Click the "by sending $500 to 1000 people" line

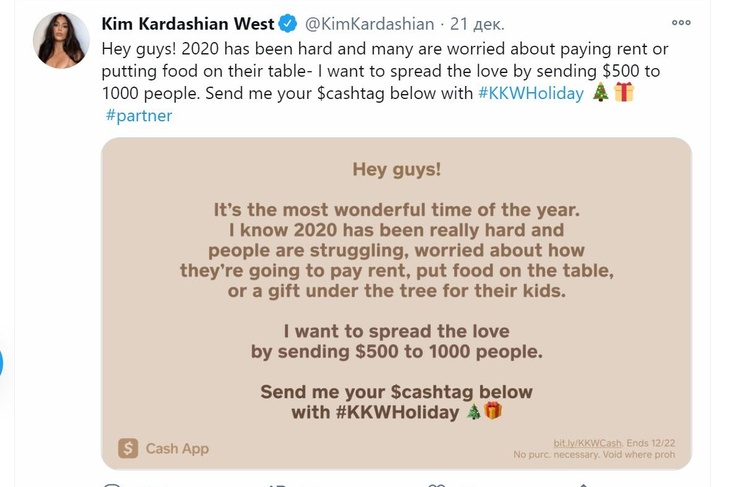396,352
